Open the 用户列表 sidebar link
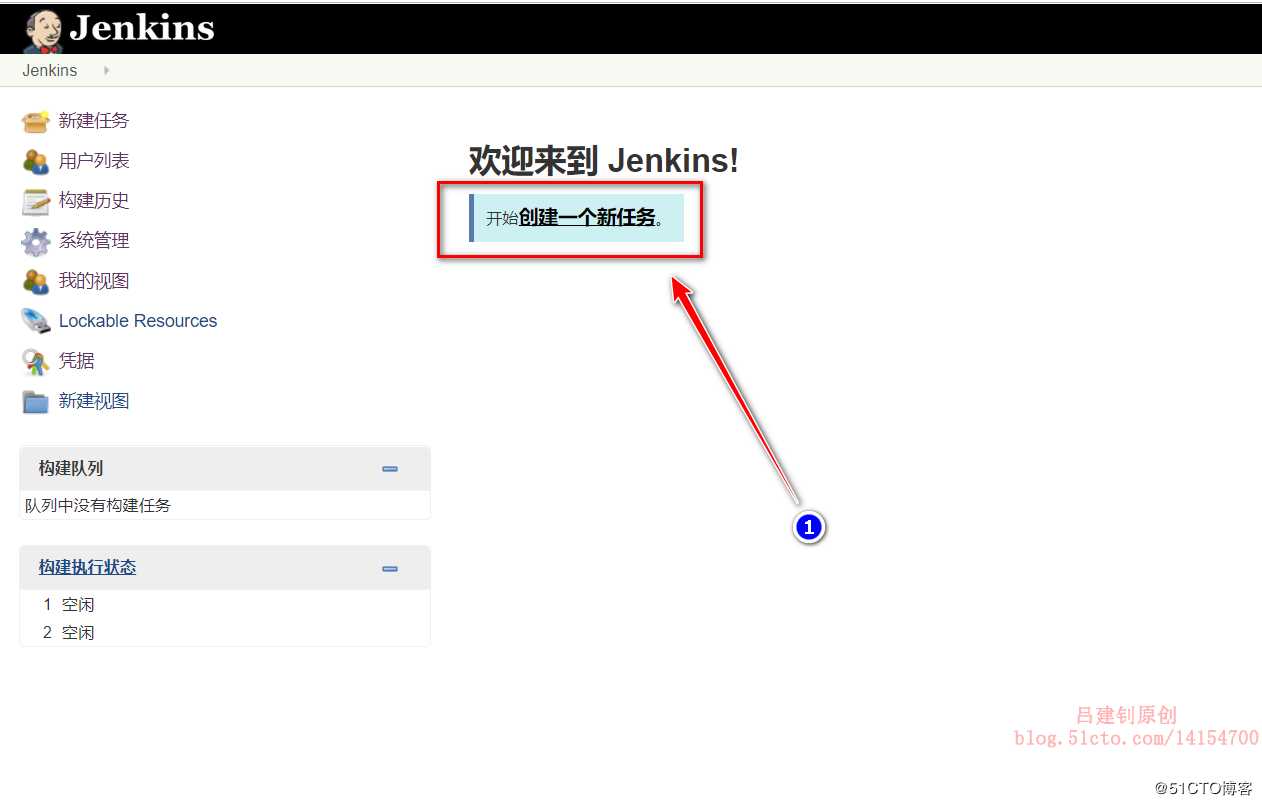 tap(94, 161)
